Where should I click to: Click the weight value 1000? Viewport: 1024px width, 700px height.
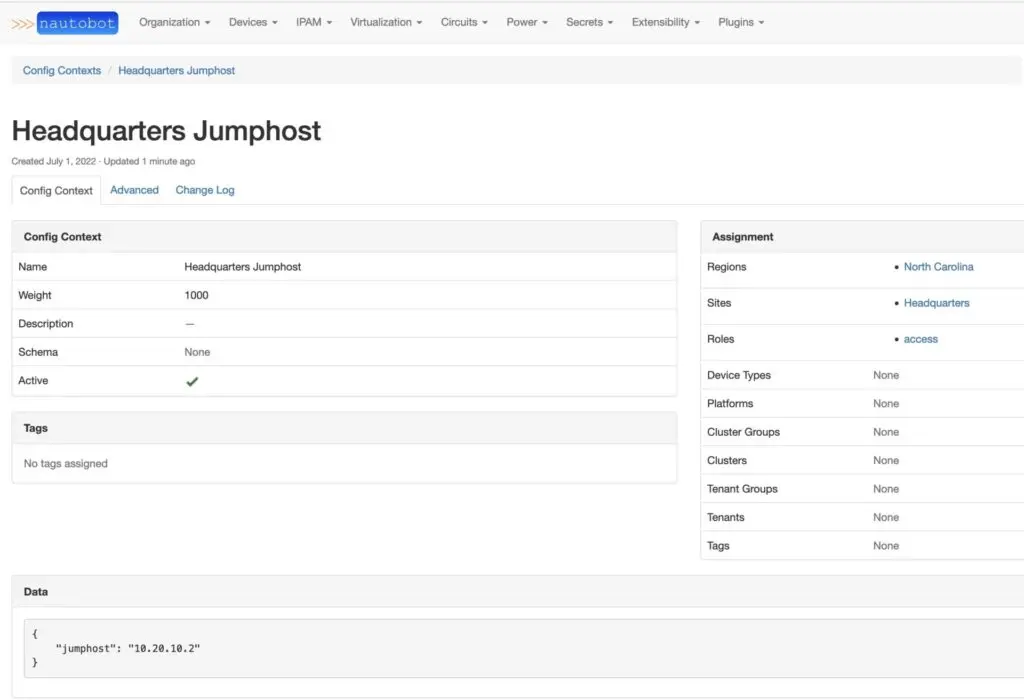point(197,295)
